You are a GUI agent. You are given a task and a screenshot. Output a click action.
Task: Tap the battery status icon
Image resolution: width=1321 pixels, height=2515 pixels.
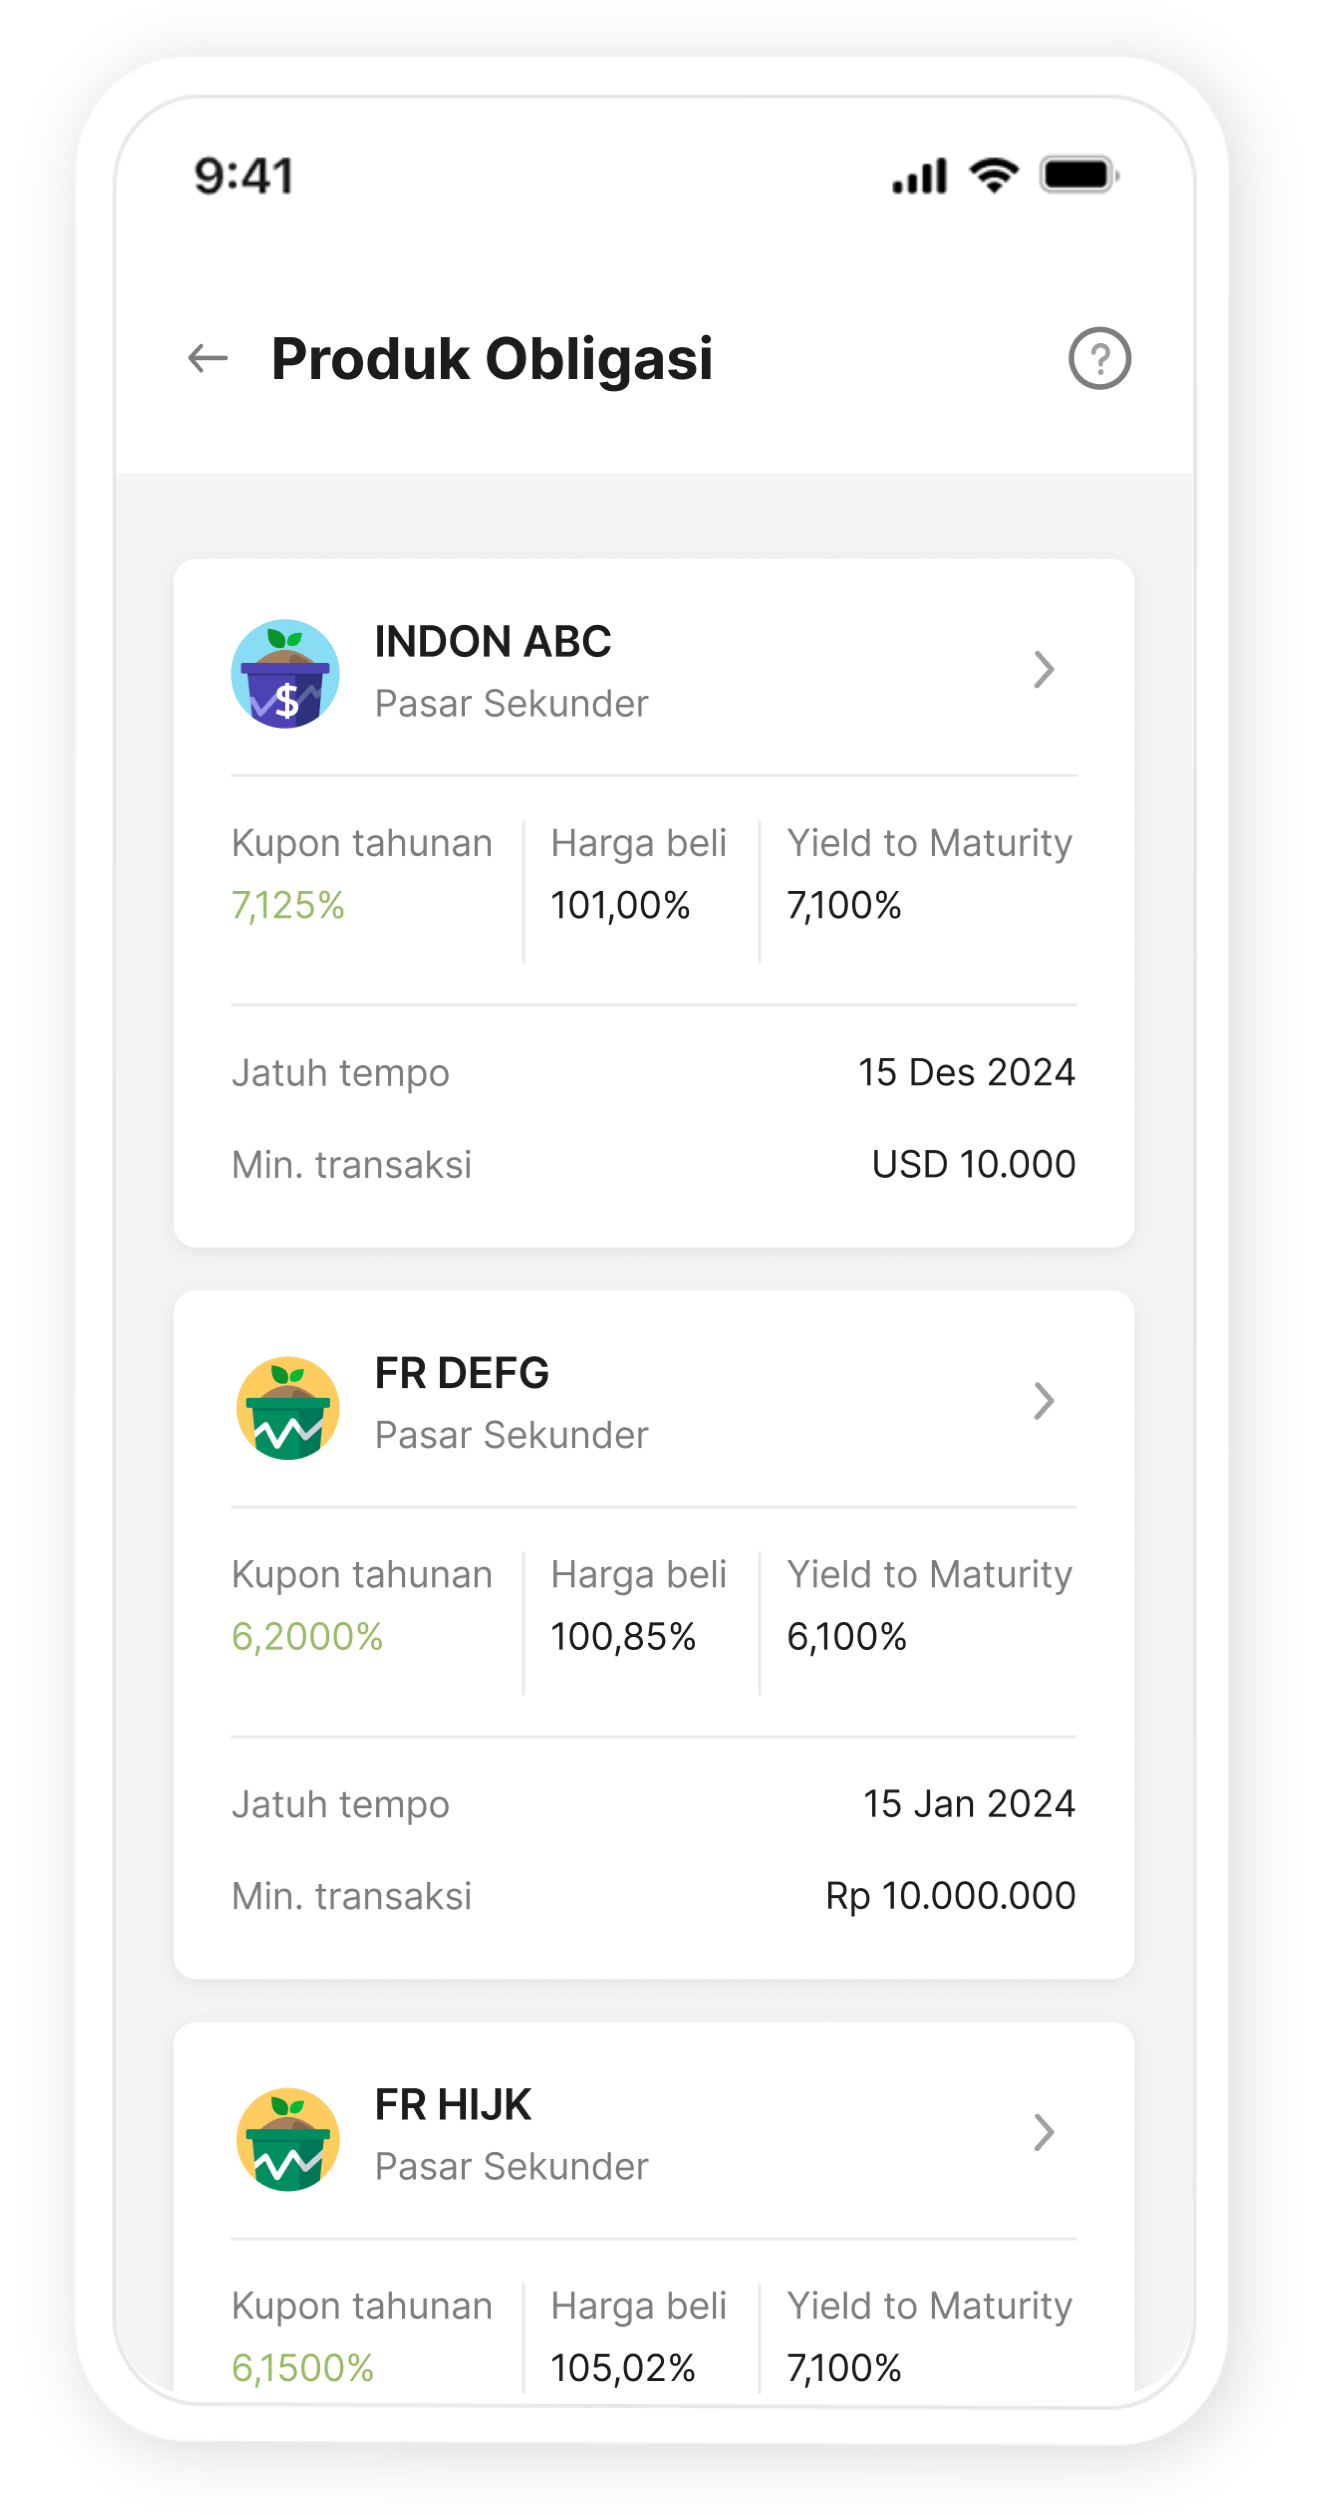(x=1079, y=176)
